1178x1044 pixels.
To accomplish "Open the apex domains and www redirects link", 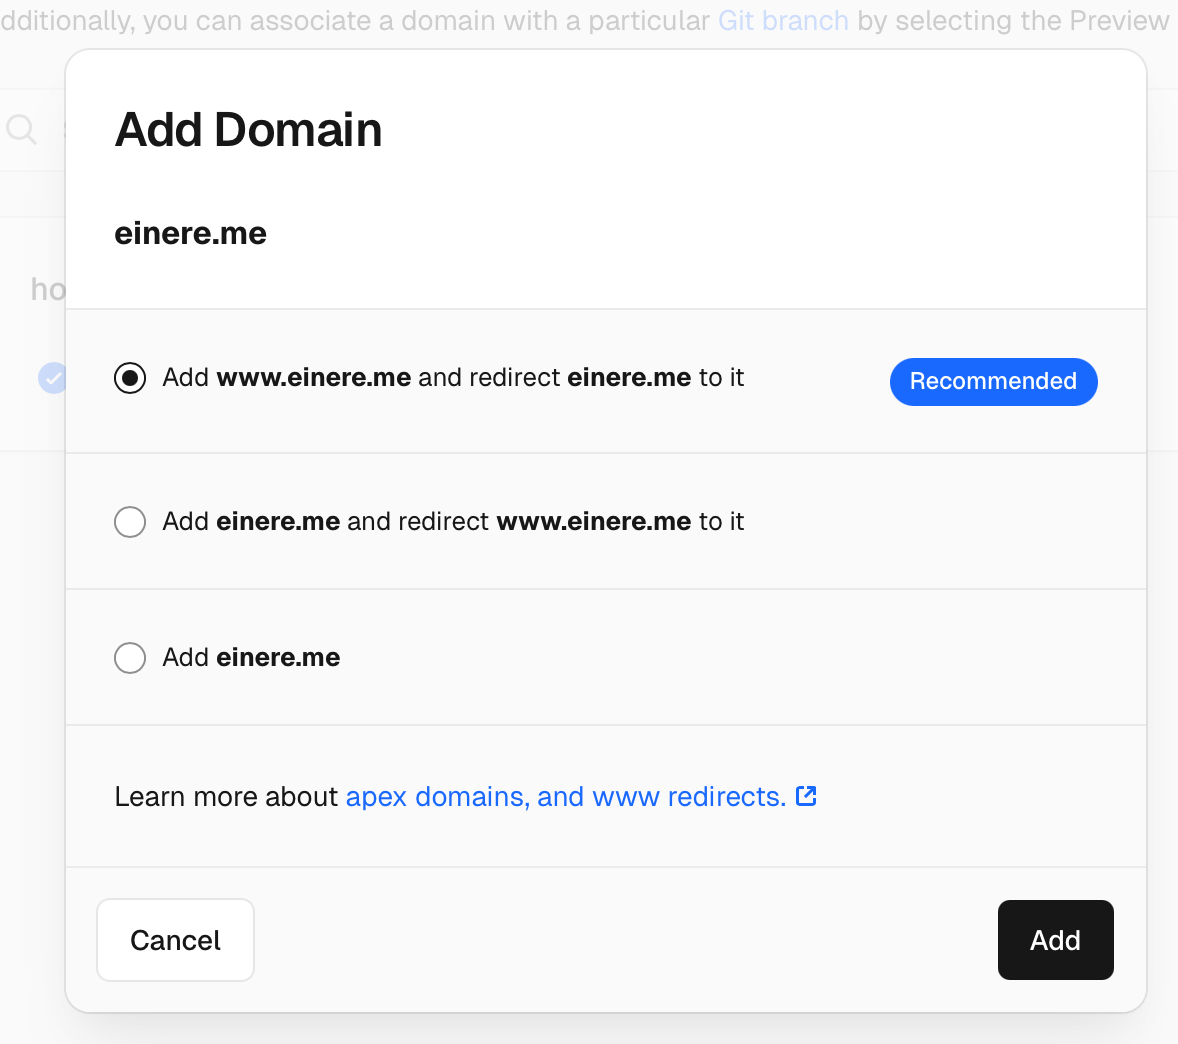I will click(x=566, y=796).
